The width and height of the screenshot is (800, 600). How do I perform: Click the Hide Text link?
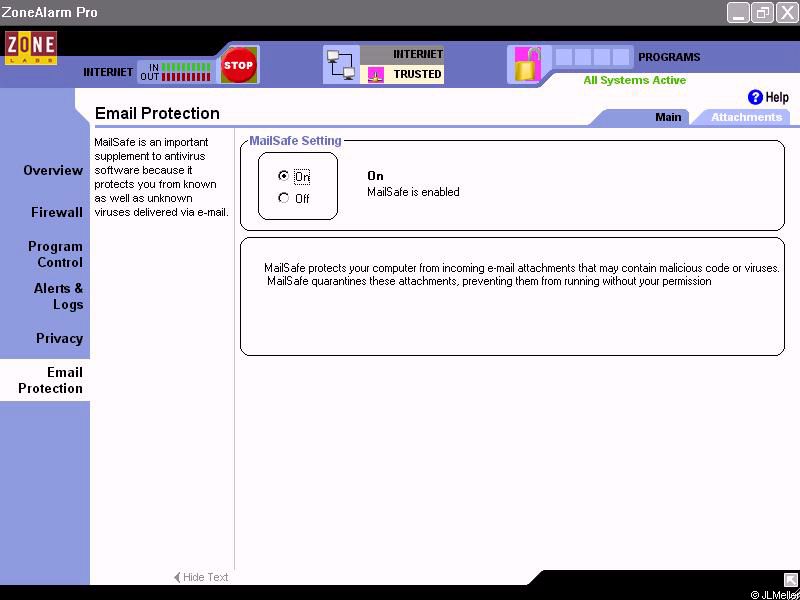coord(201,577)
